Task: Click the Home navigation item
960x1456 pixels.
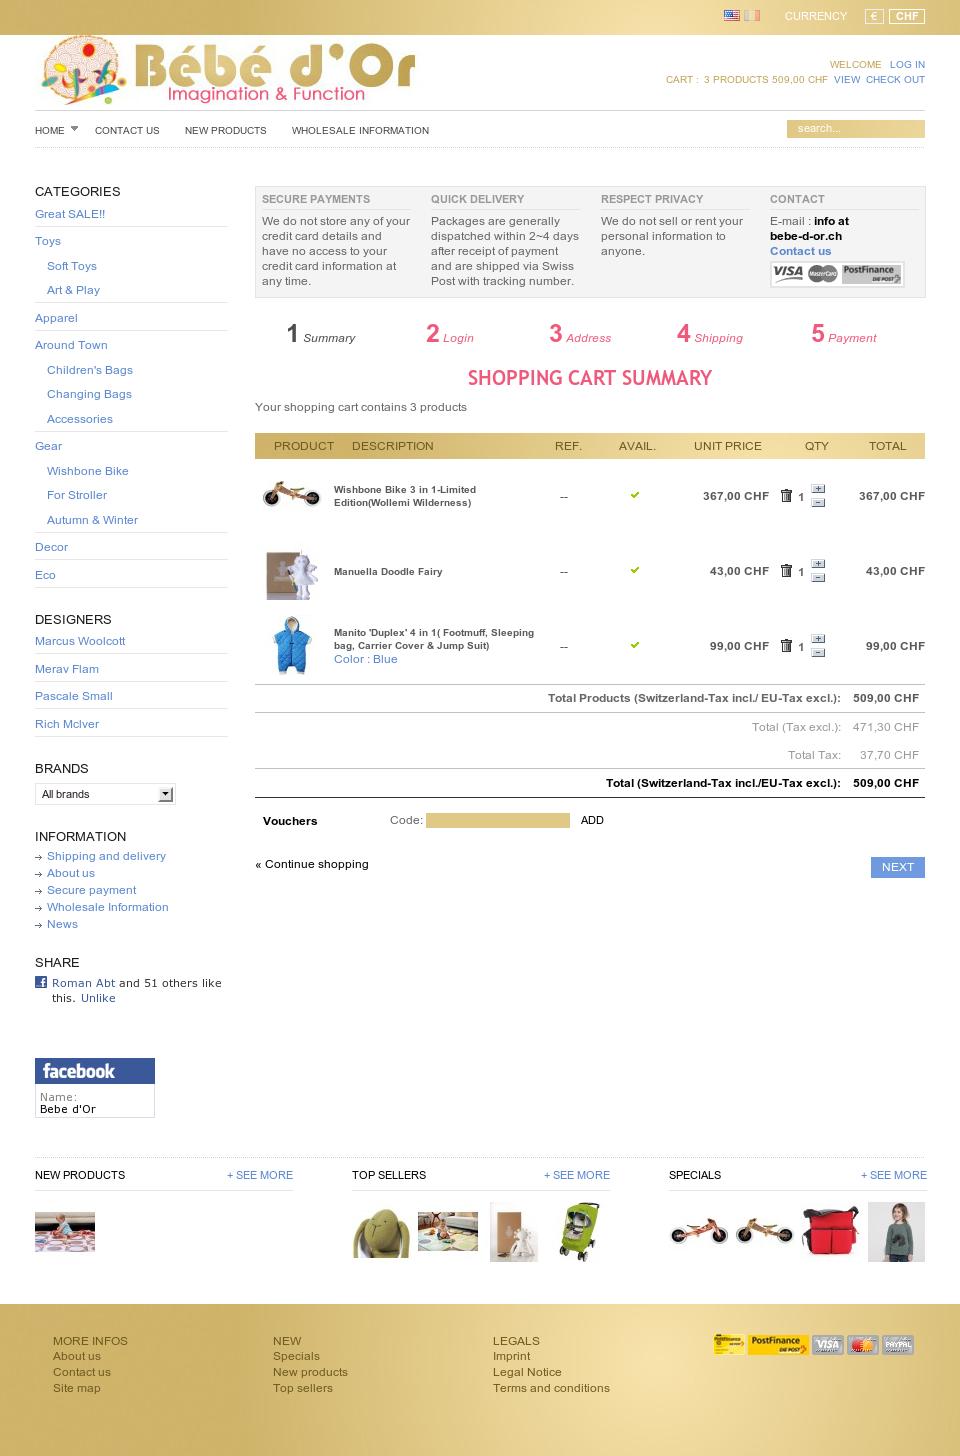Action: 49,130
